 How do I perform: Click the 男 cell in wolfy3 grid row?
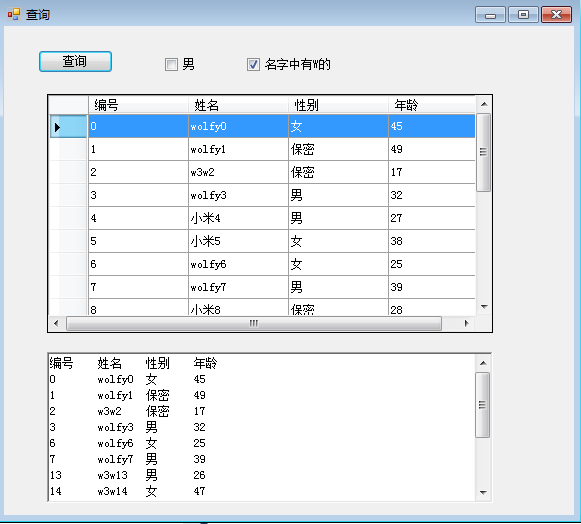coord(338,195)
